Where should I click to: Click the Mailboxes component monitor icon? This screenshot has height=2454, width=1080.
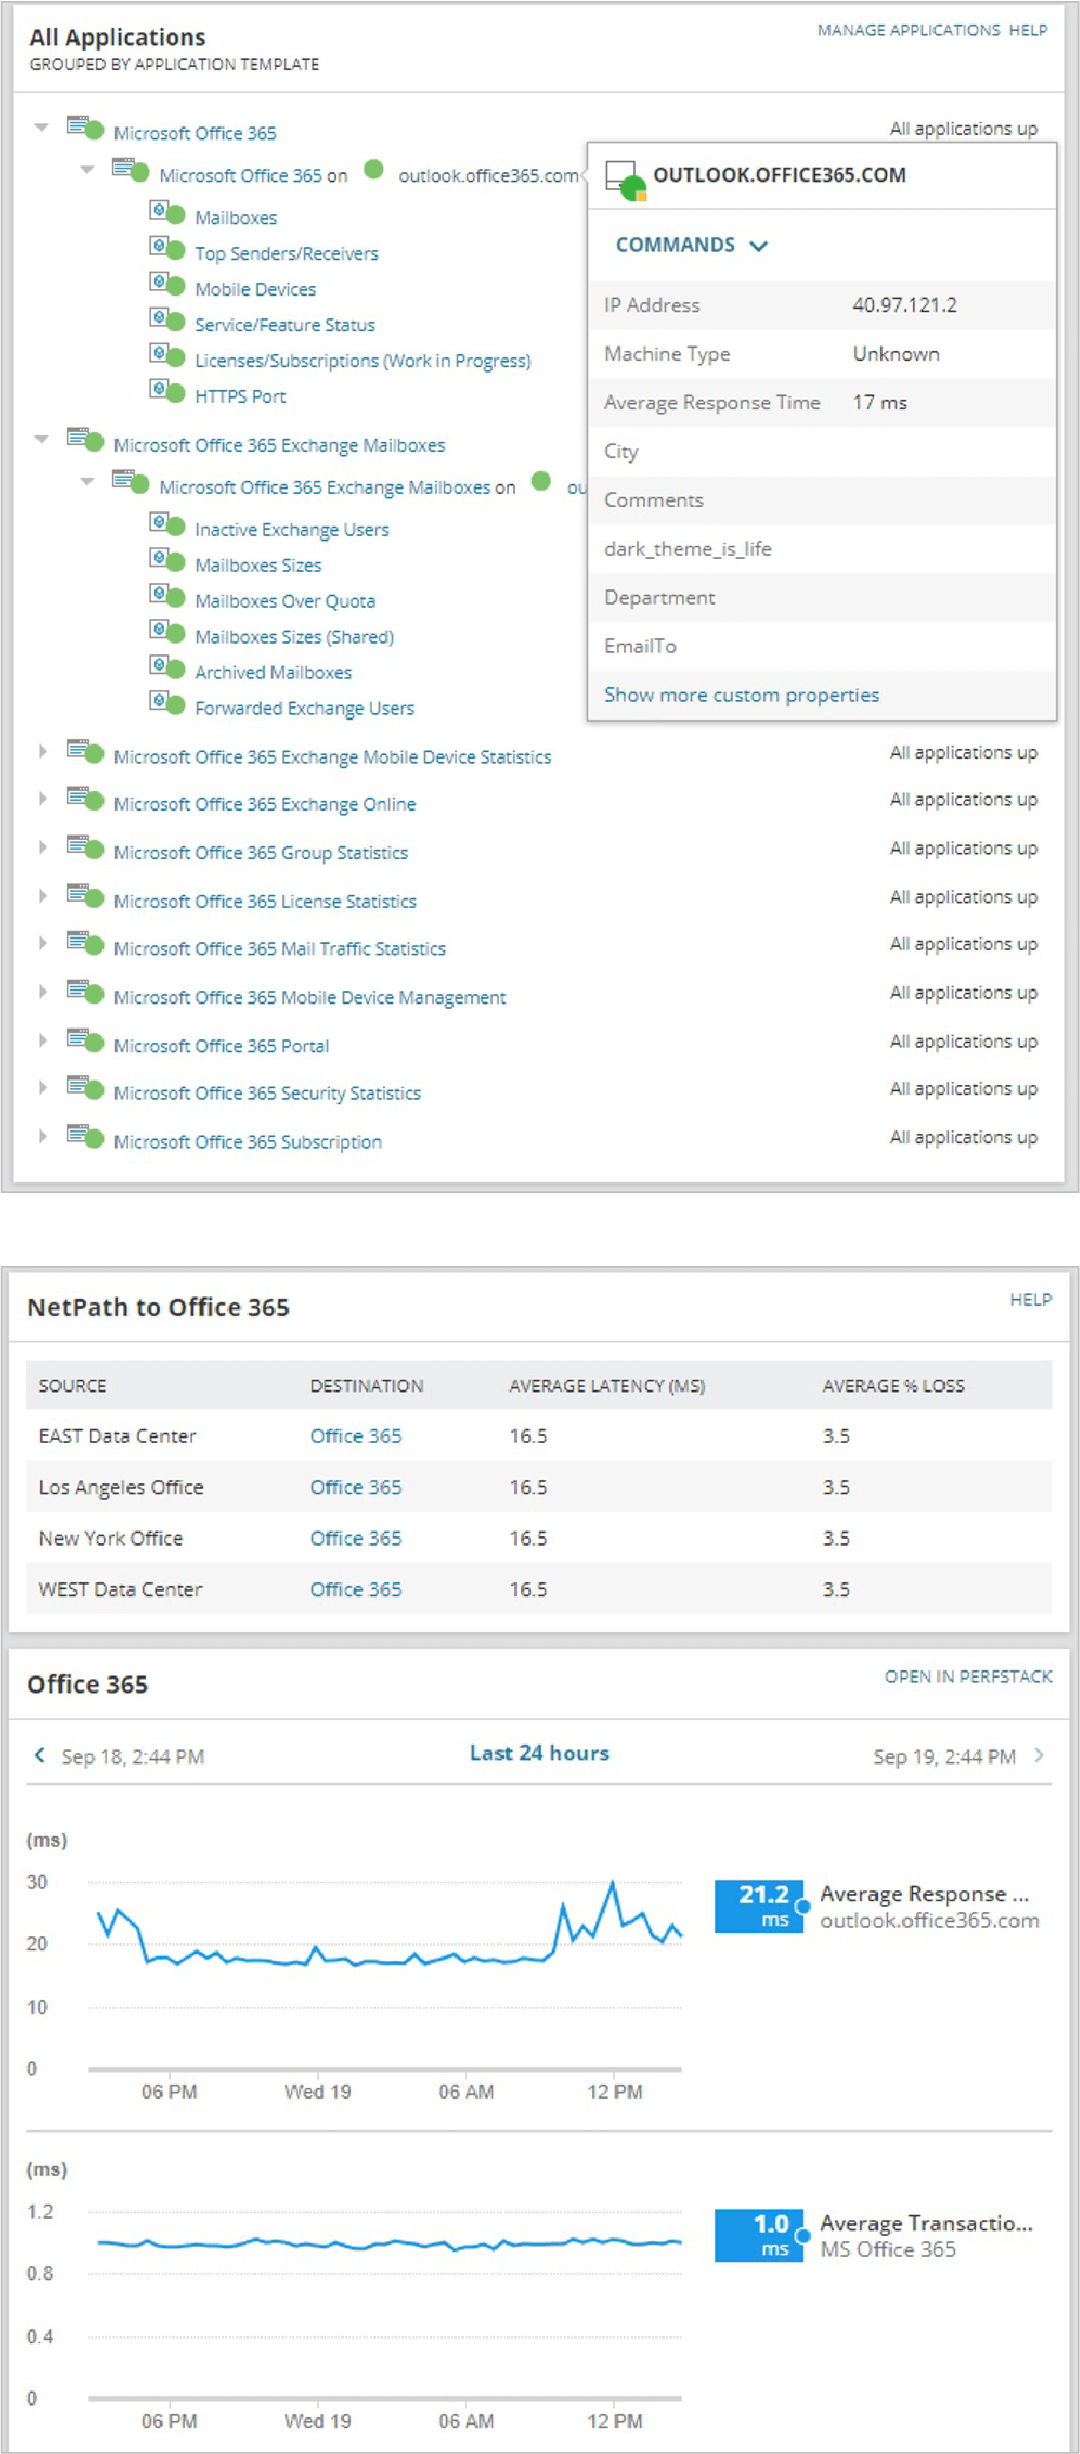point(167,212)
